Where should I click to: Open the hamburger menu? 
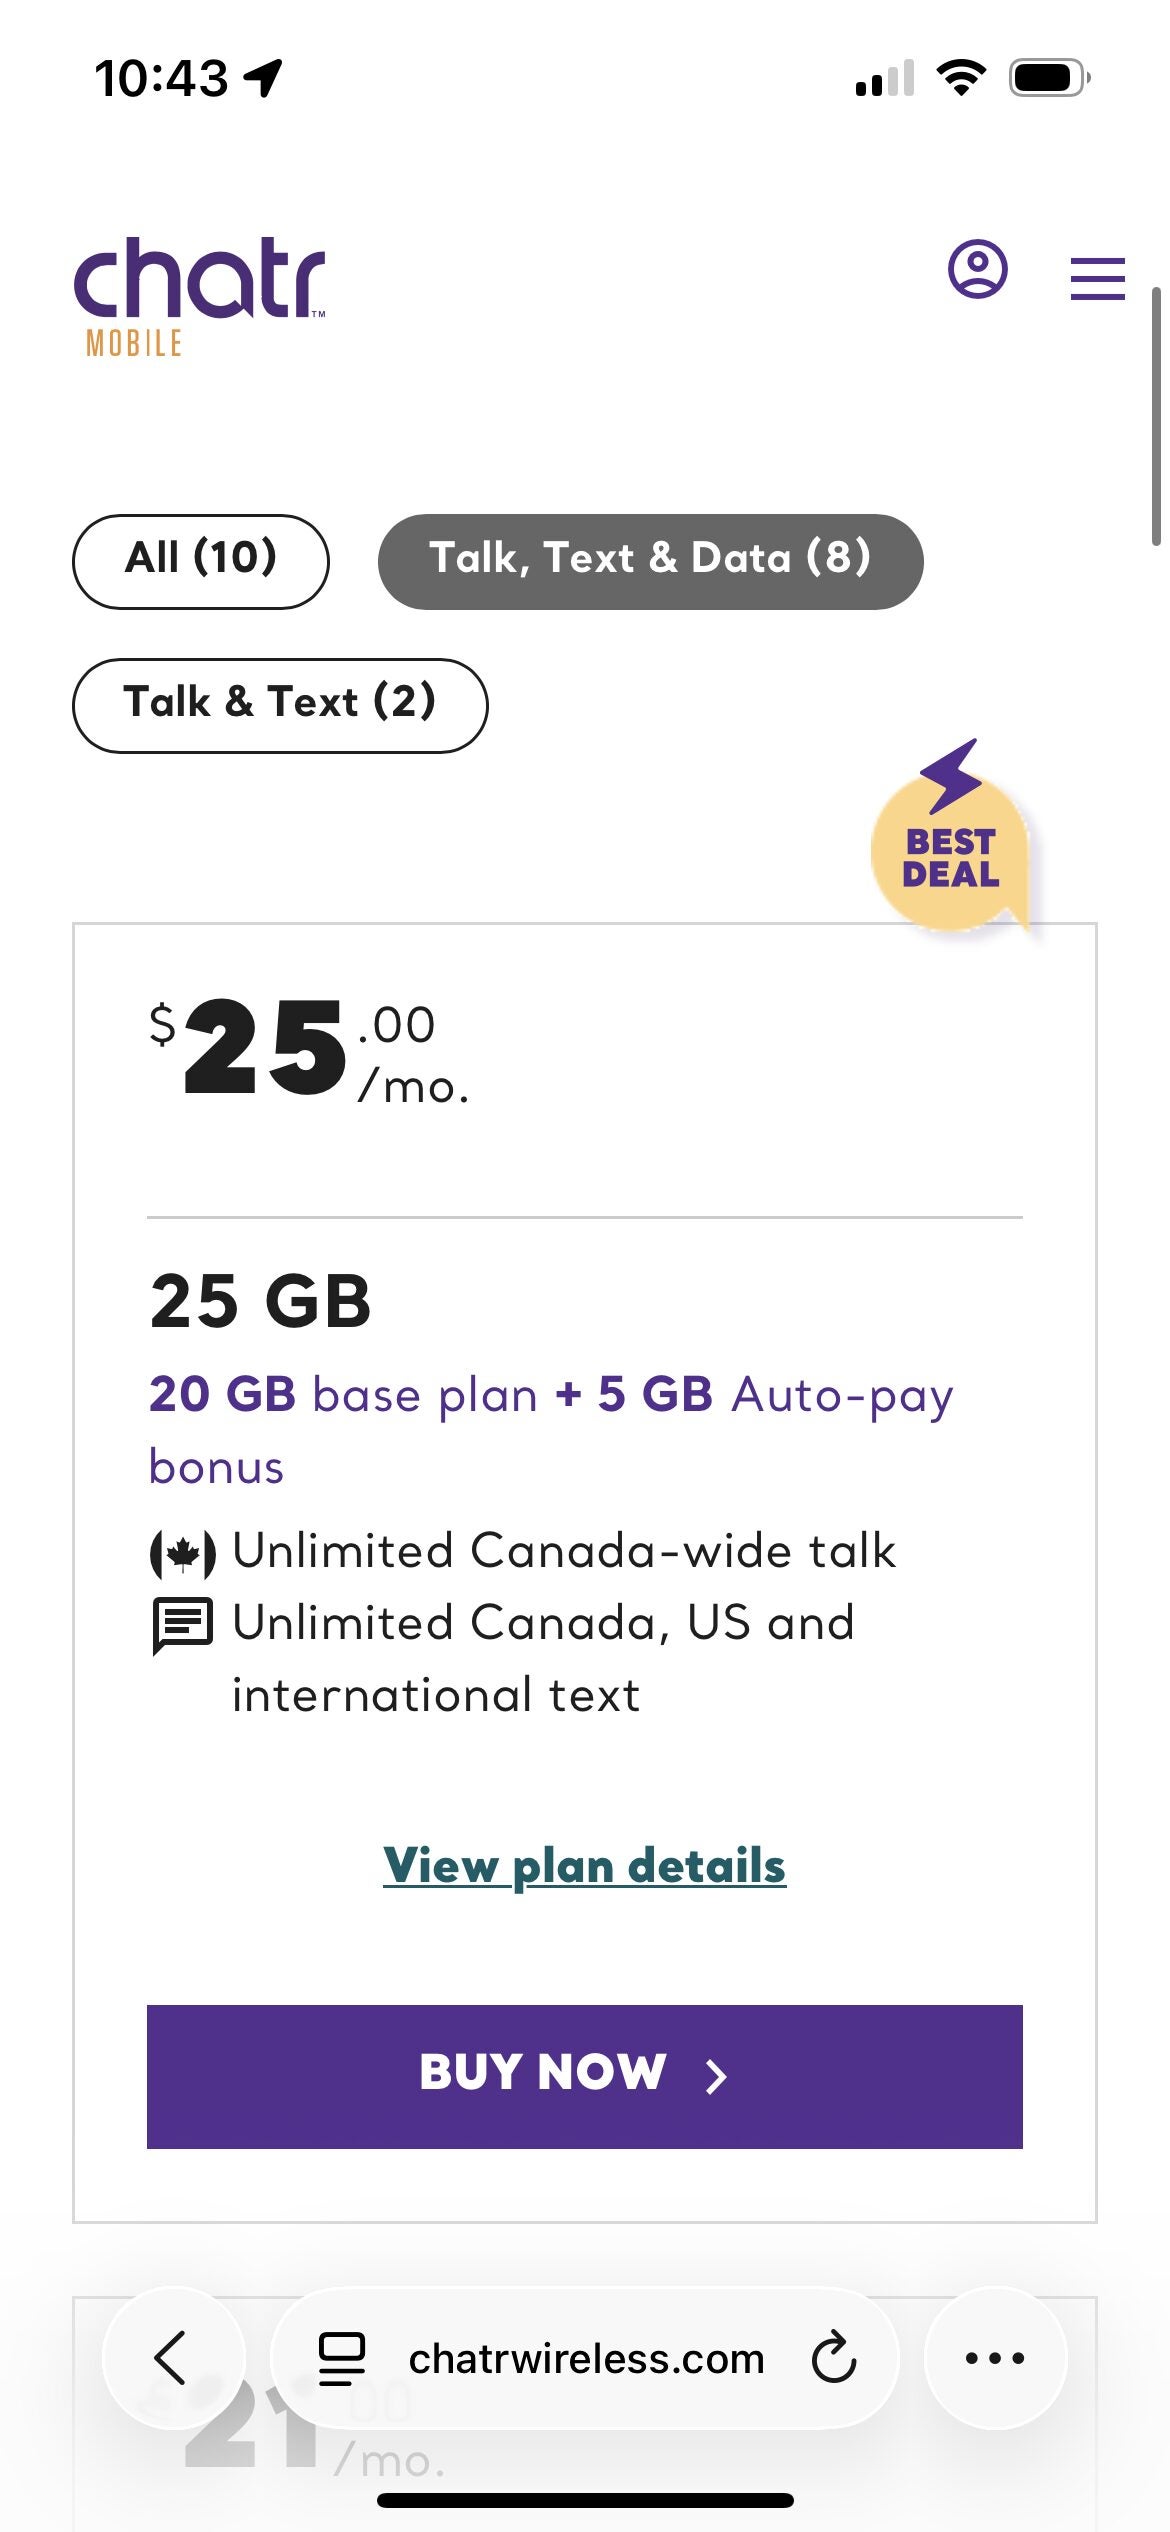point(1097,279)
